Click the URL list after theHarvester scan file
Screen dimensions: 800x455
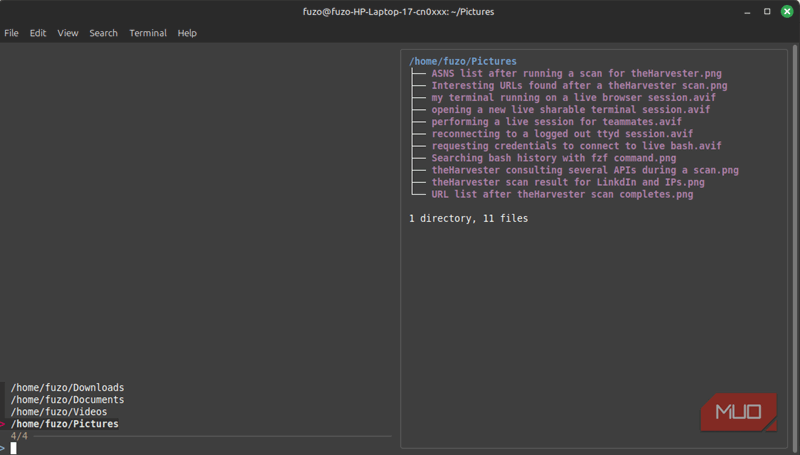point(562,194)
